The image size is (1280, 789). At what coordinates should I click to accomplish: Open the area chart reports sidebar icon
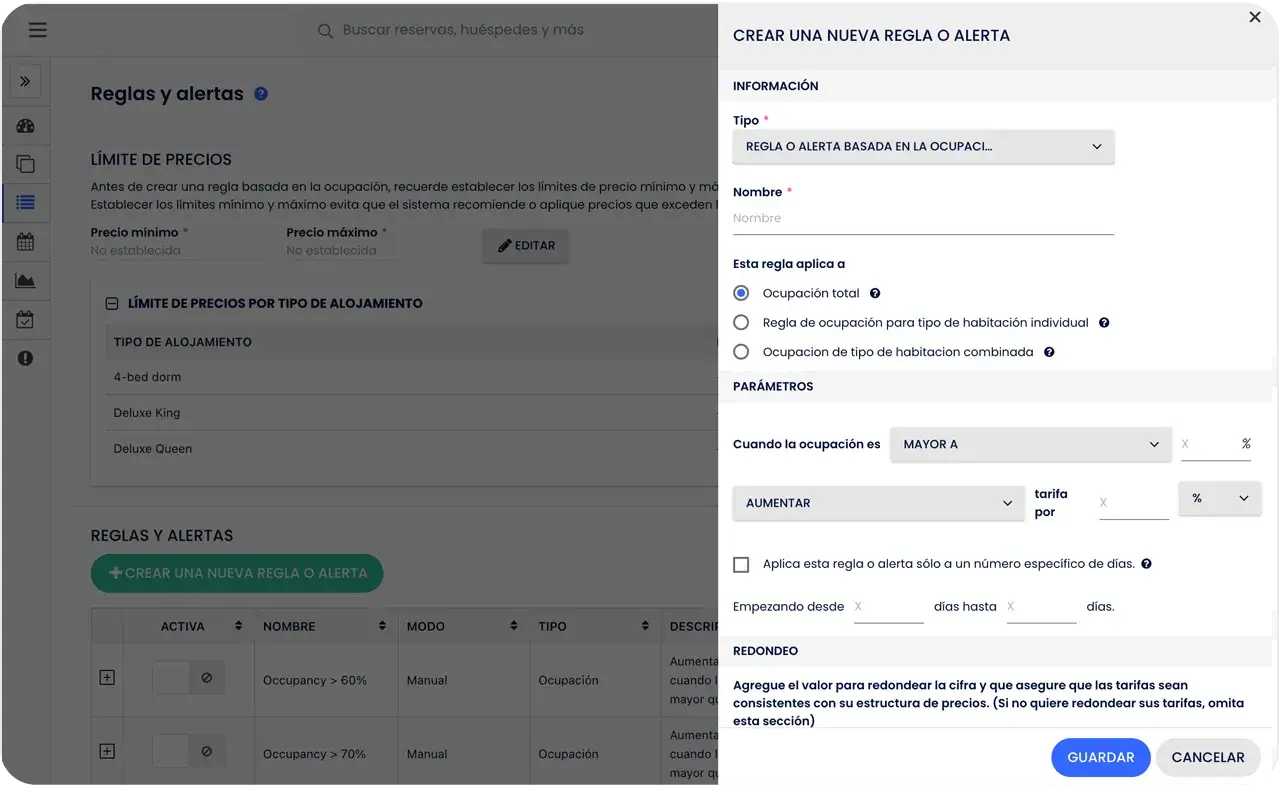coord(26,281)
